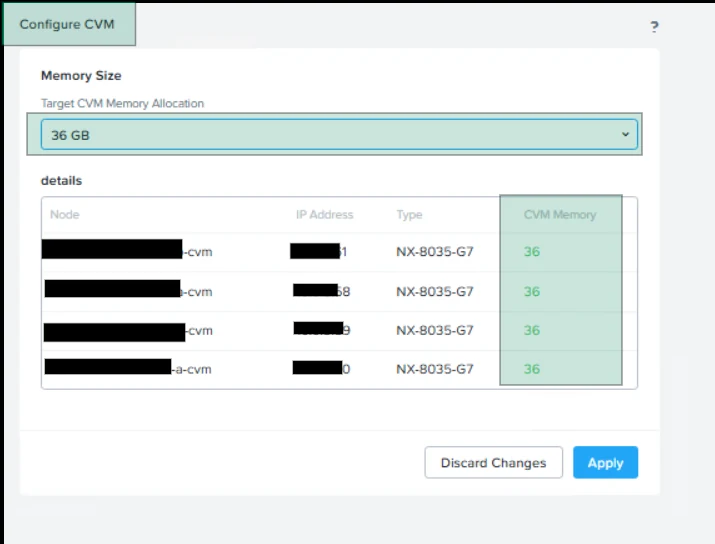Click the 36 memory value in the first row
Image resolution: width=715 pixels, height=544 pixels.
point(532,252)
